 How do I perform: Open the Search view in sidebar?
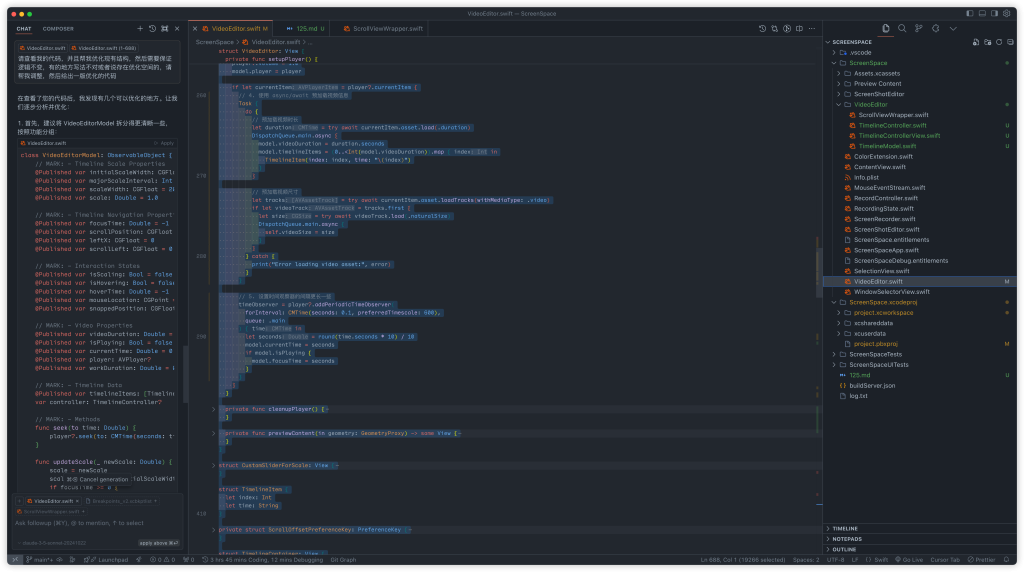pos(903,29)
